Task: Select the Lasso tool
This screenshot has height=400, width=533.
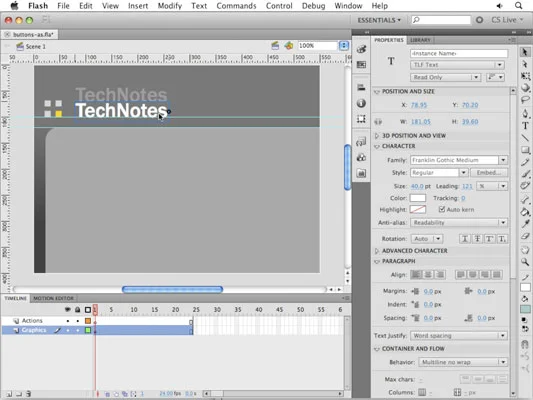Action: [525, 100]
